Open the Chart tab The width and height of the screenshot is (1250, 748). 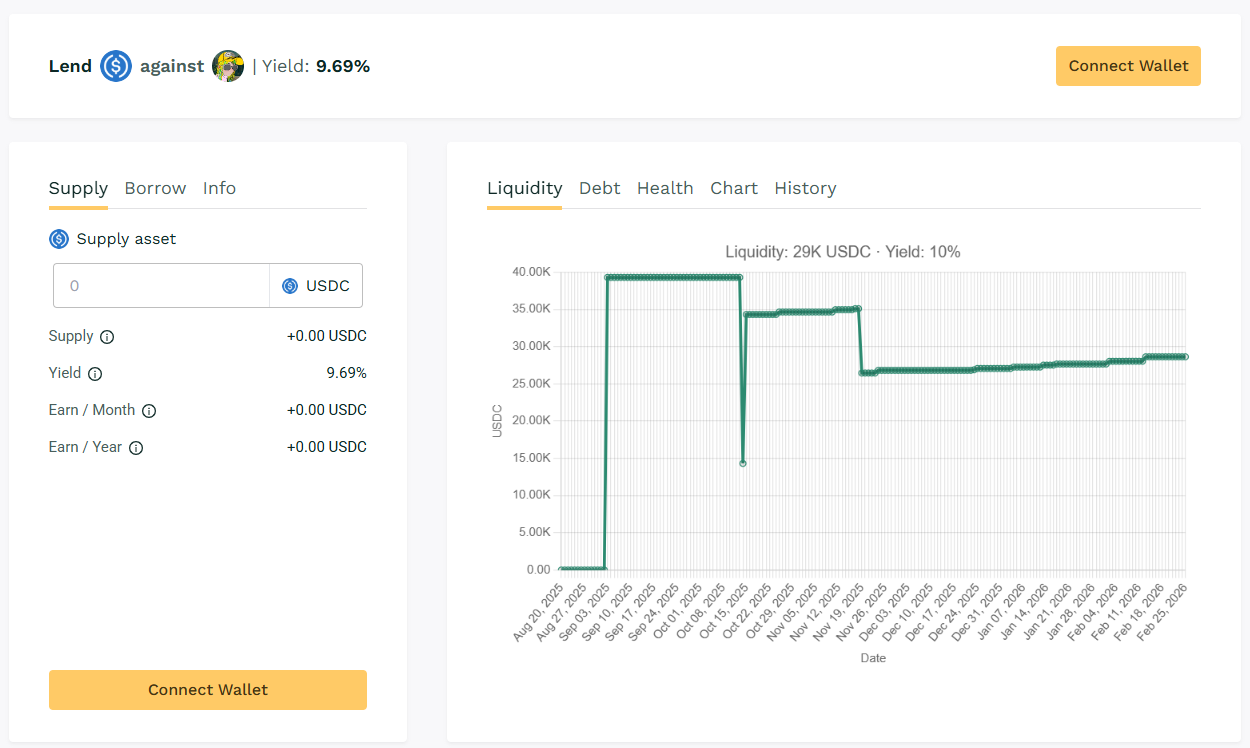pos(734,188)
